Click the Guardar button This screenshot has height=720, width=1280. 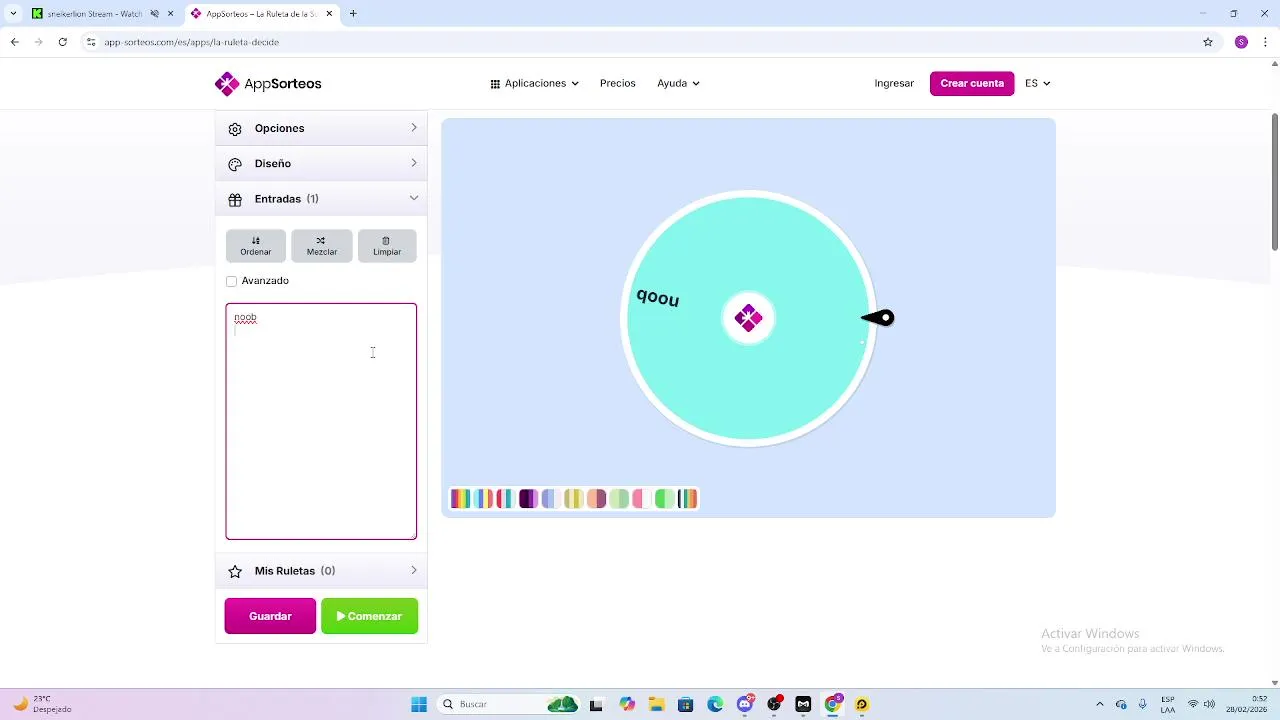point(270,616)
